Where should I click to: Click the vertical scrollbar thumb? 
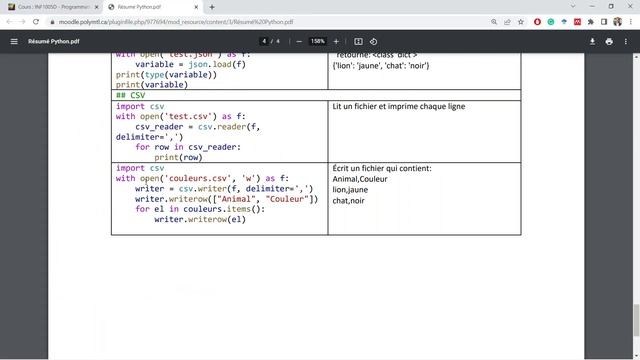coord(636,320)
